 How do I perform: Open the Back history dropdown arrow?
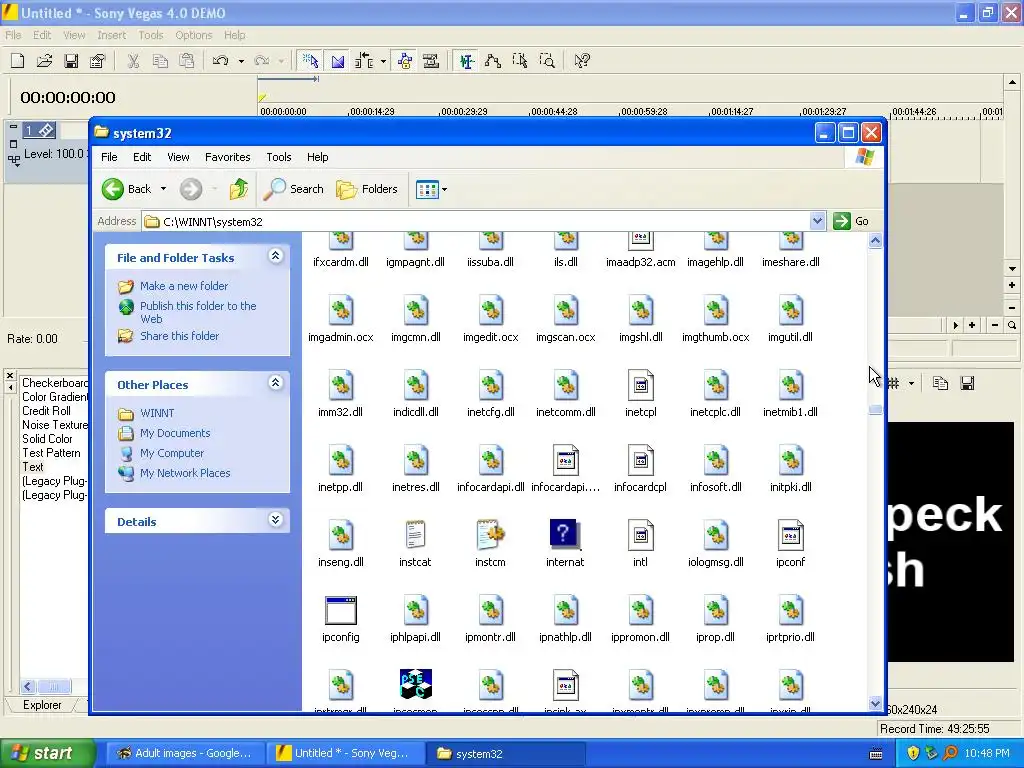point(163,189)
